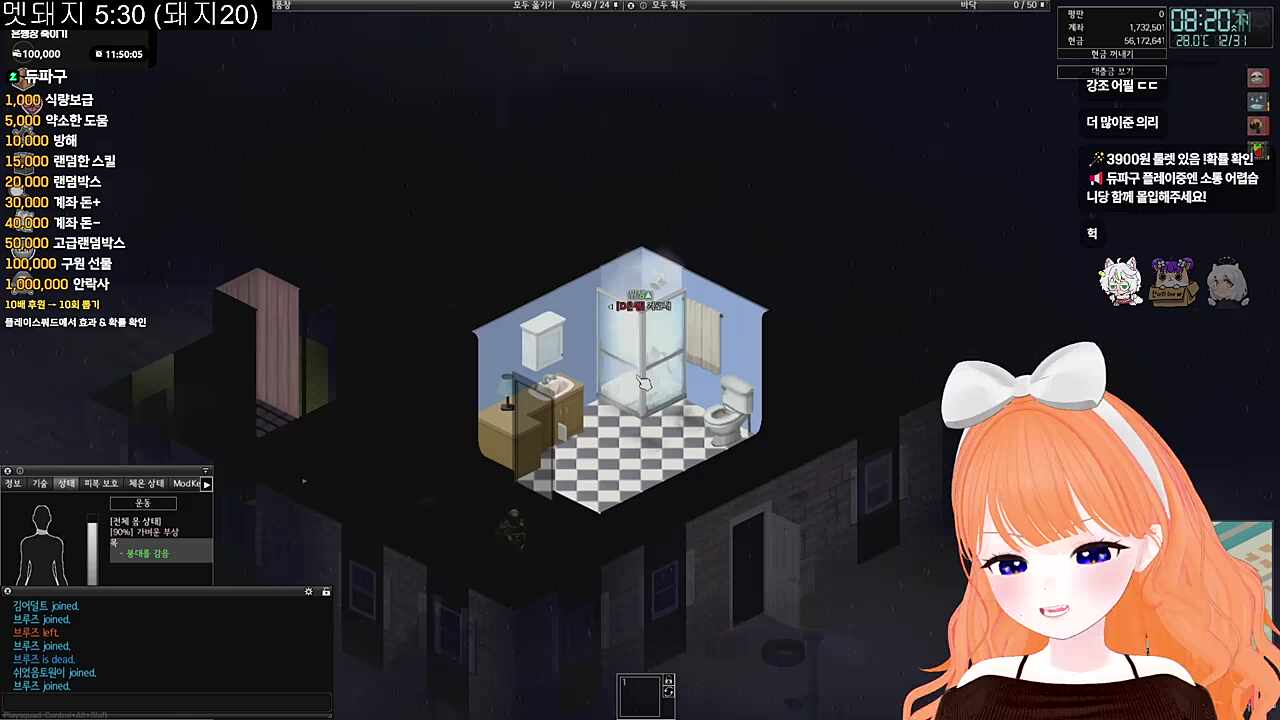Open the 정보 tab
1280x720 pixels.
(x=13, y=484)
